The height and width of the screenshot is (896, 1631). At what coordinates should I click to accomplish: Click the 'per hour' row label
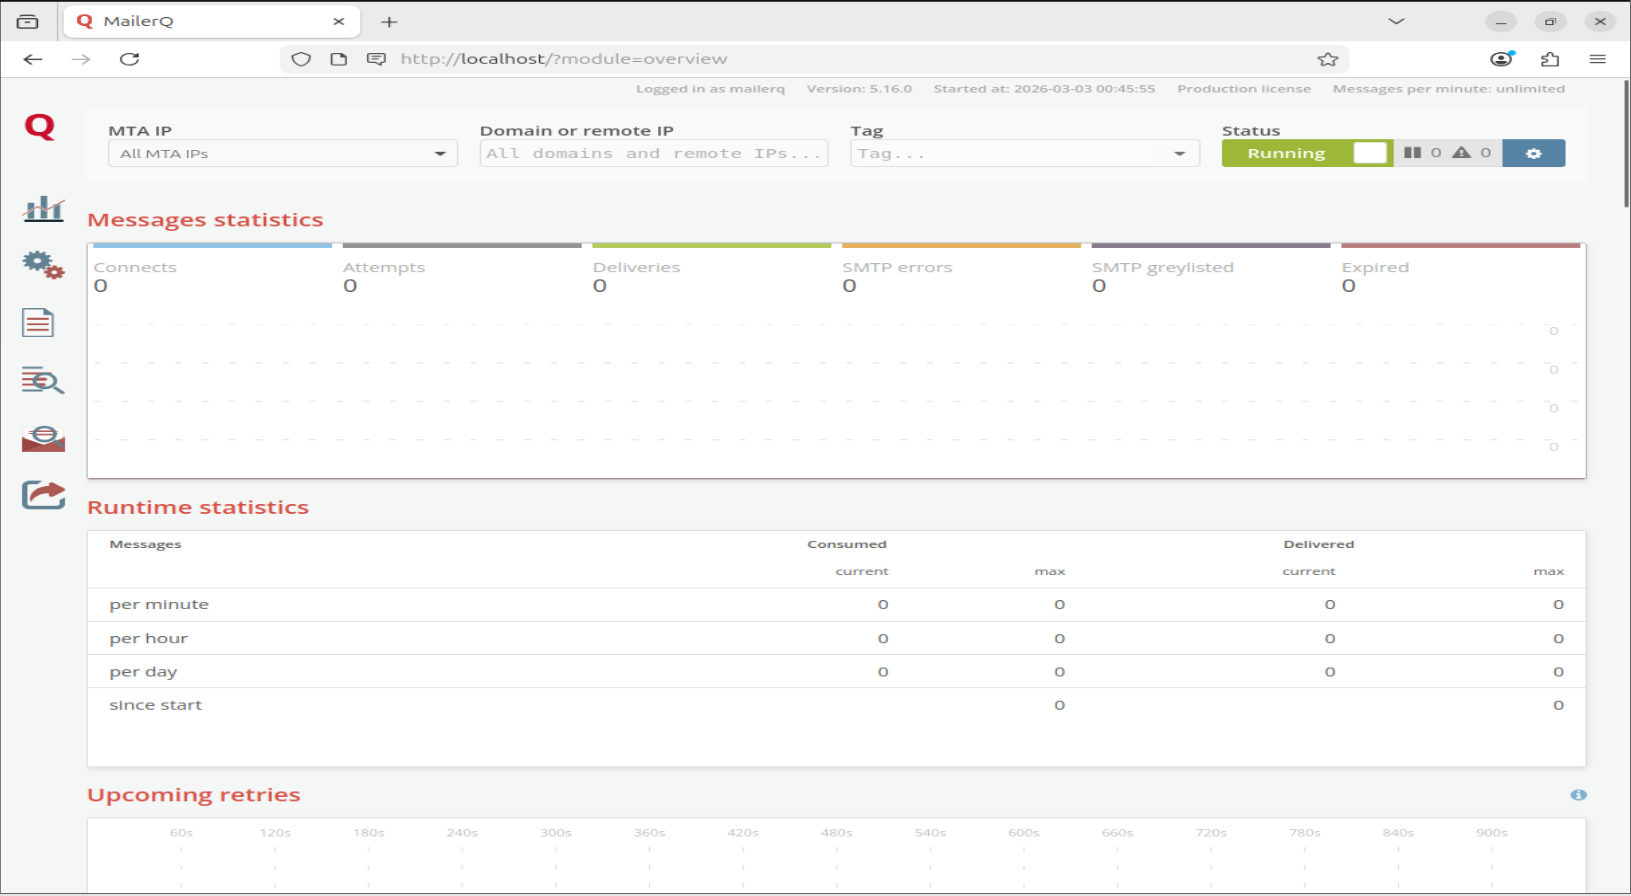tap(148, 638)
